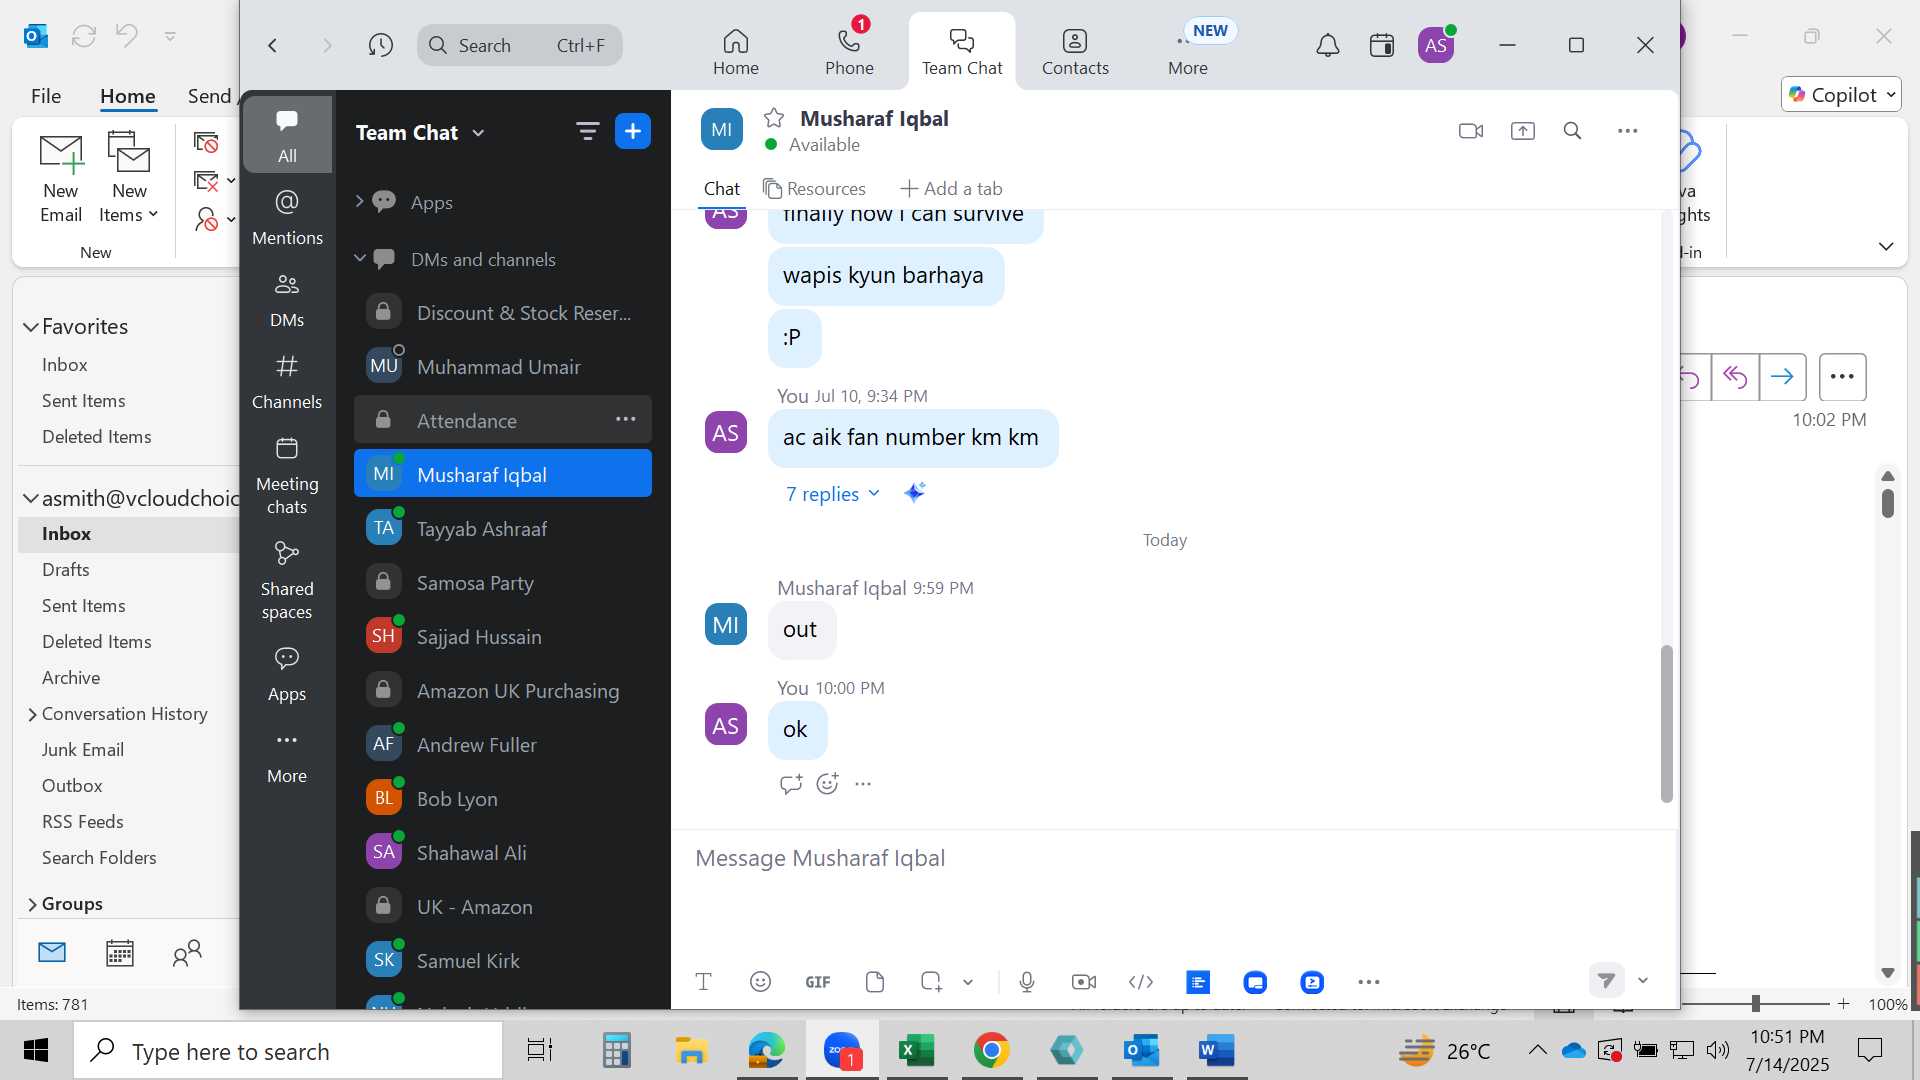1920x1080 pixels.
Task: Open the send options dropdown arrow
Action: (x=1642, y=980)
